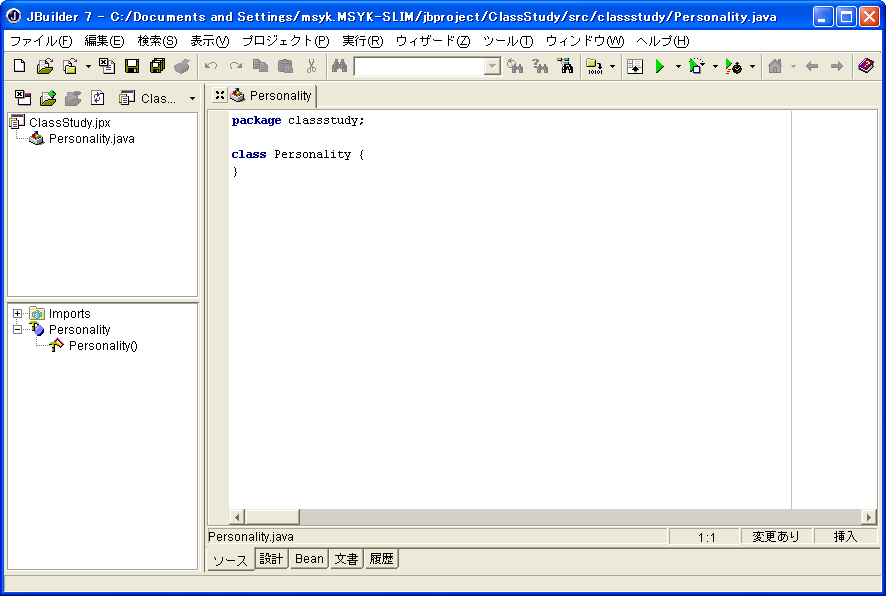Select Personality.java in the project tree
Viewport: 886px width, 596px height.
pyautogui.click(x=91, y=139)
